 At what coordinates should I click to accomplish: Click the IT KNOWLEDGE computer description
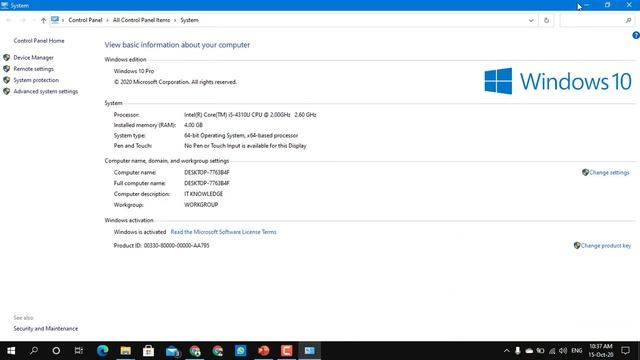pos(203,194)
